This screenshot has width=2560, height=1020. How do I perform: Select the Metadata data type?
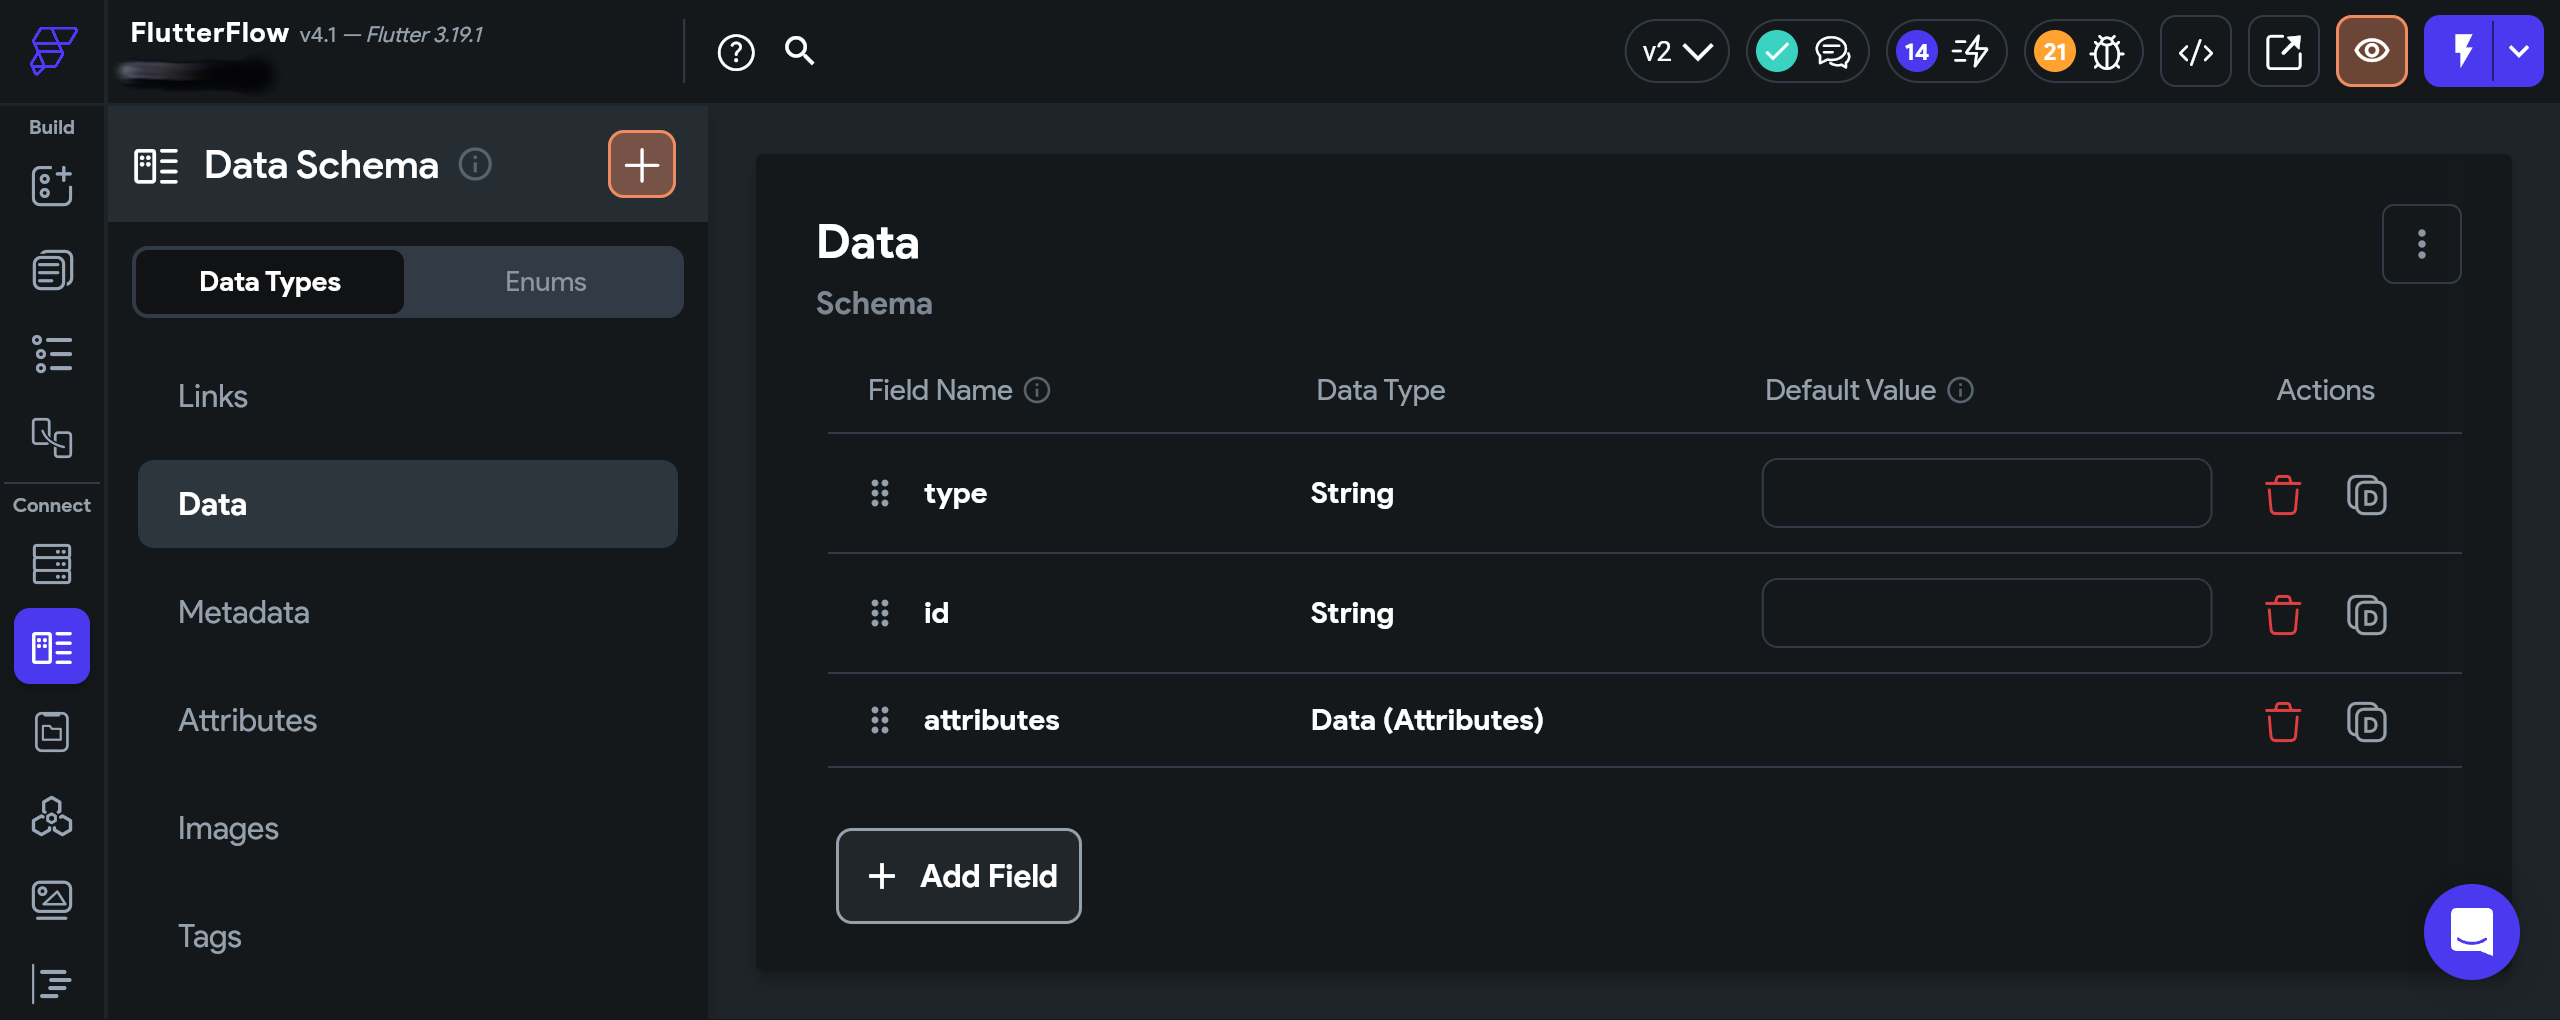[x=244, y=612]
